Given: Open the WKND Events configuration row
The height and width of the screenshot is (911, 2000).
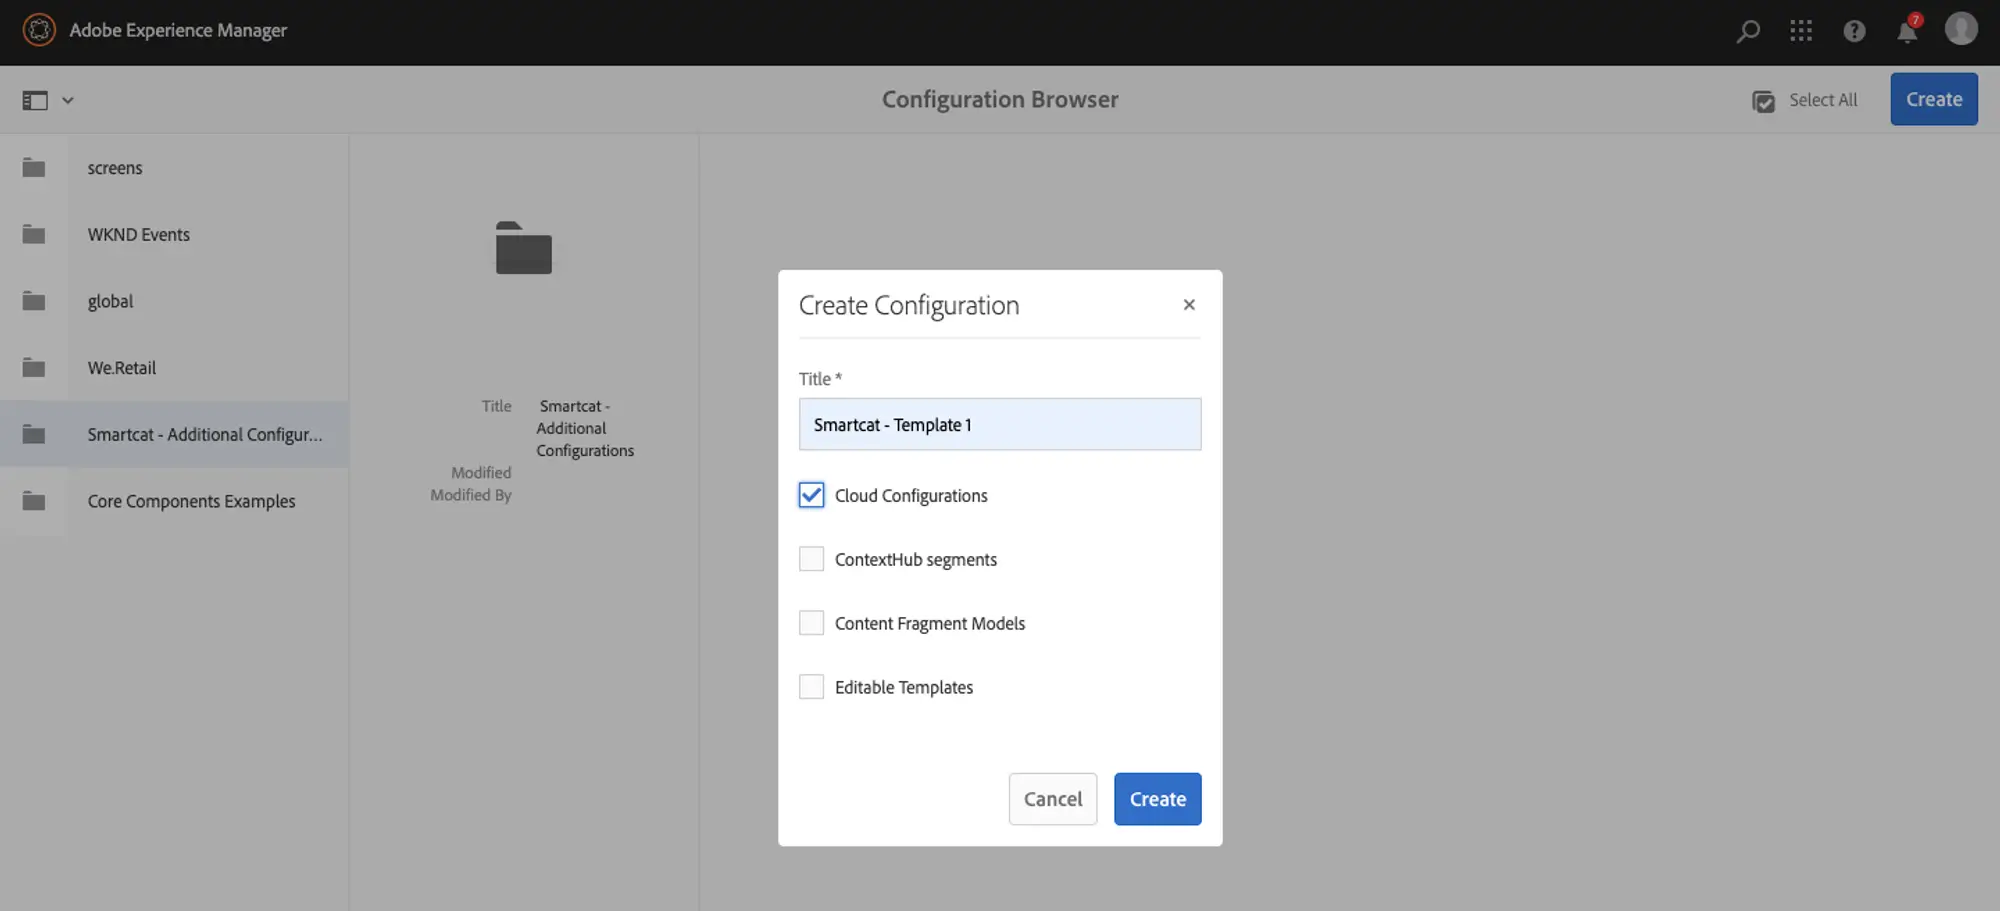Looking at the screenshot, I should [174, 234].
